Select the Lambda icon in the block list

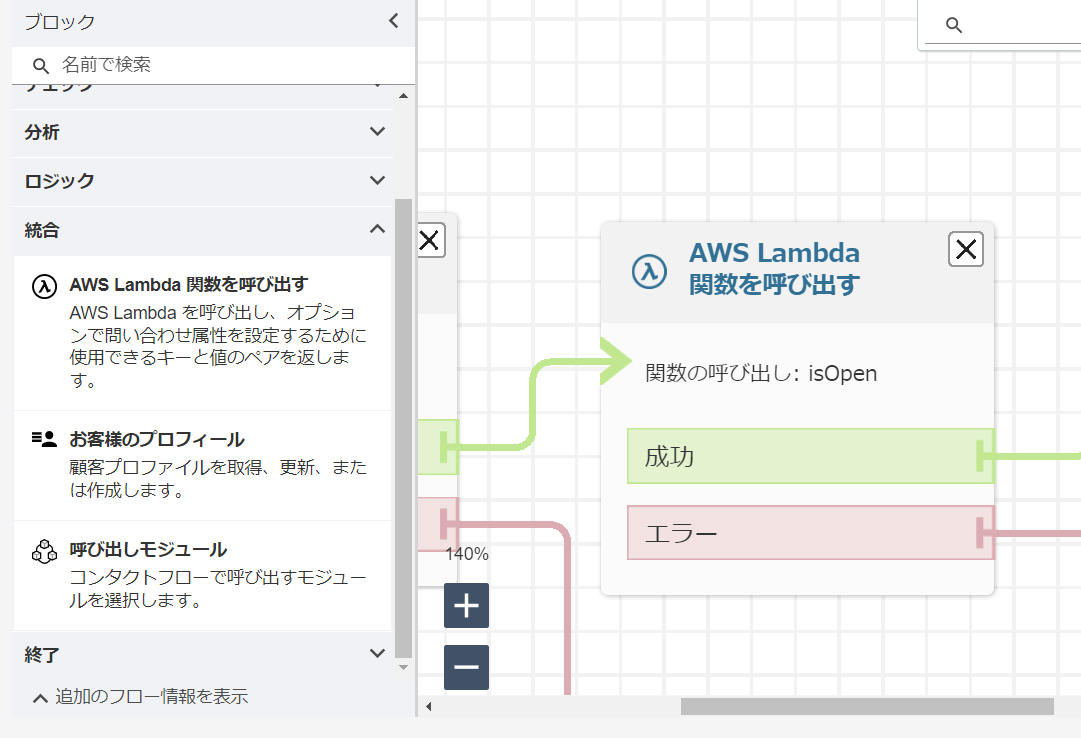pos(45,286)
